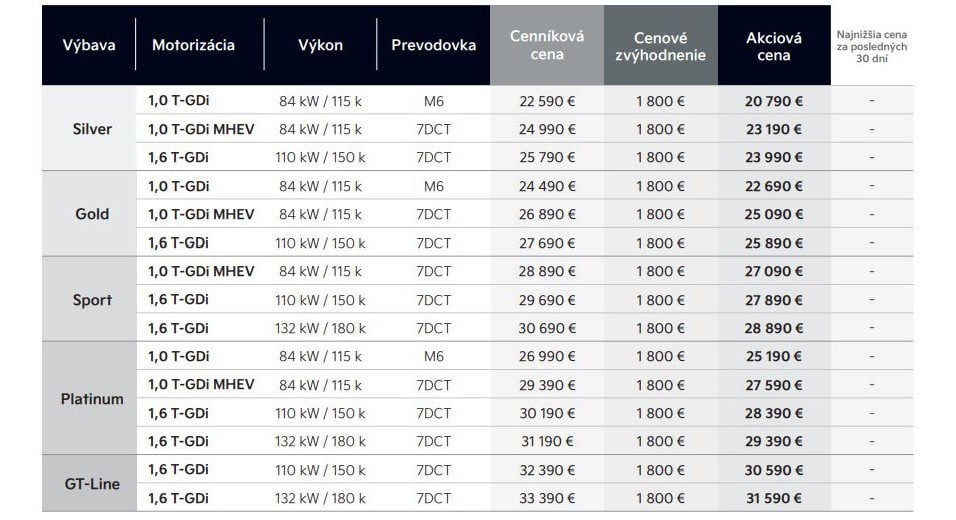Viewport: 956px width, 520px height.
Task: Select the Silver trim level cell
Action: pos(92,129)
